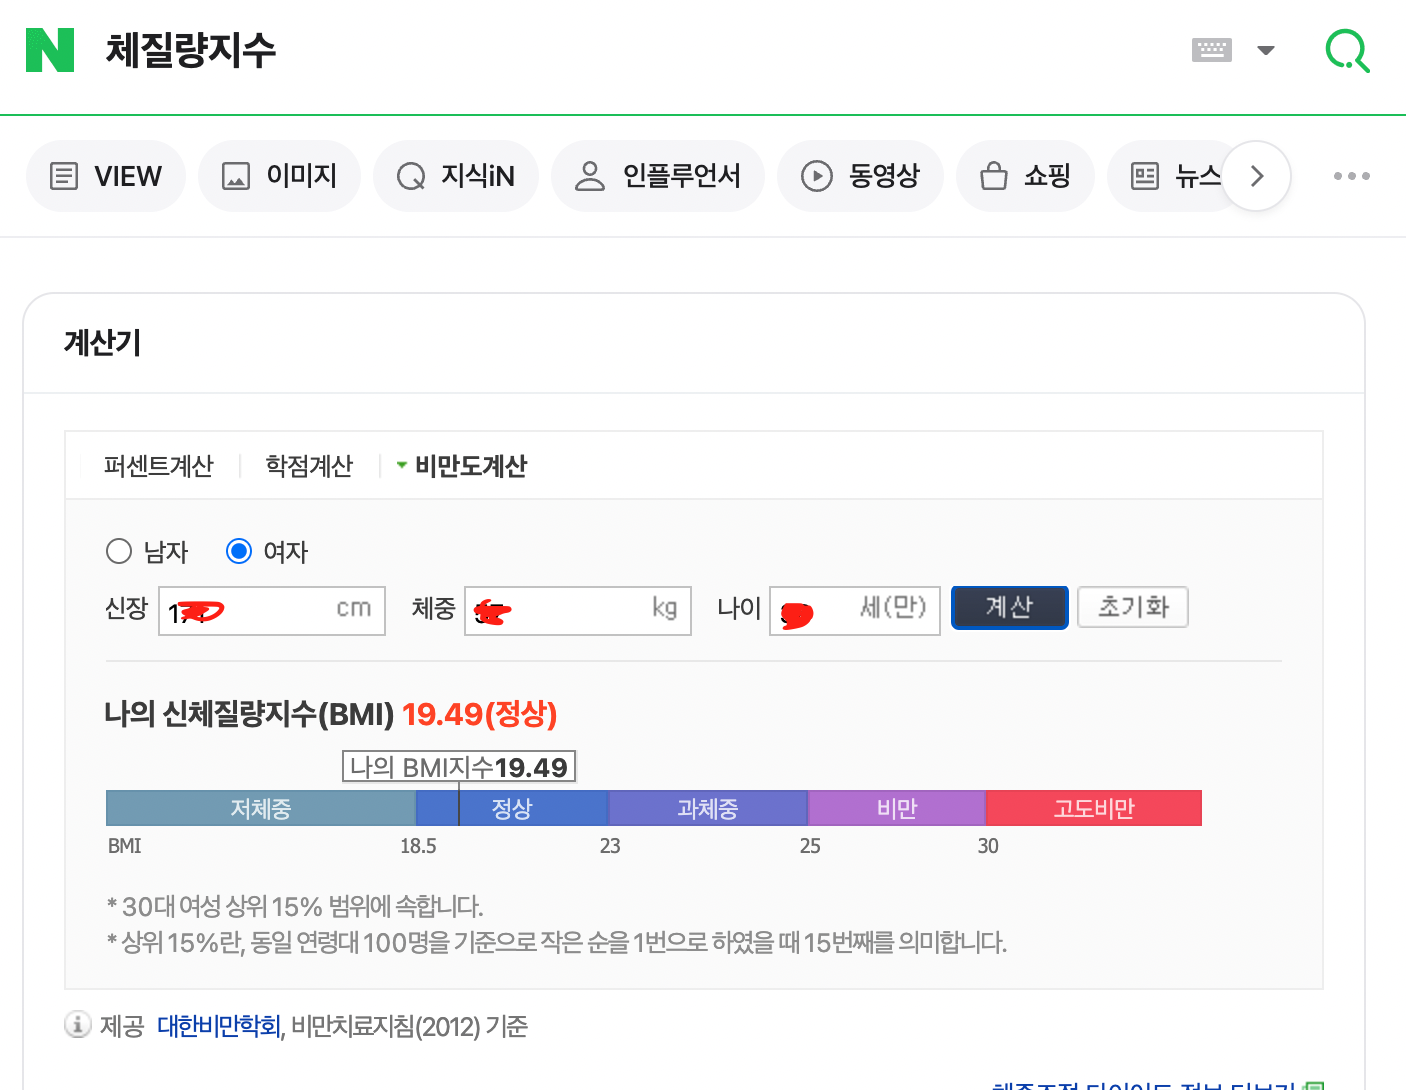Click the 비만 segment of BMI bar
Screen dimensions: 1406x1090
[897, 808]
